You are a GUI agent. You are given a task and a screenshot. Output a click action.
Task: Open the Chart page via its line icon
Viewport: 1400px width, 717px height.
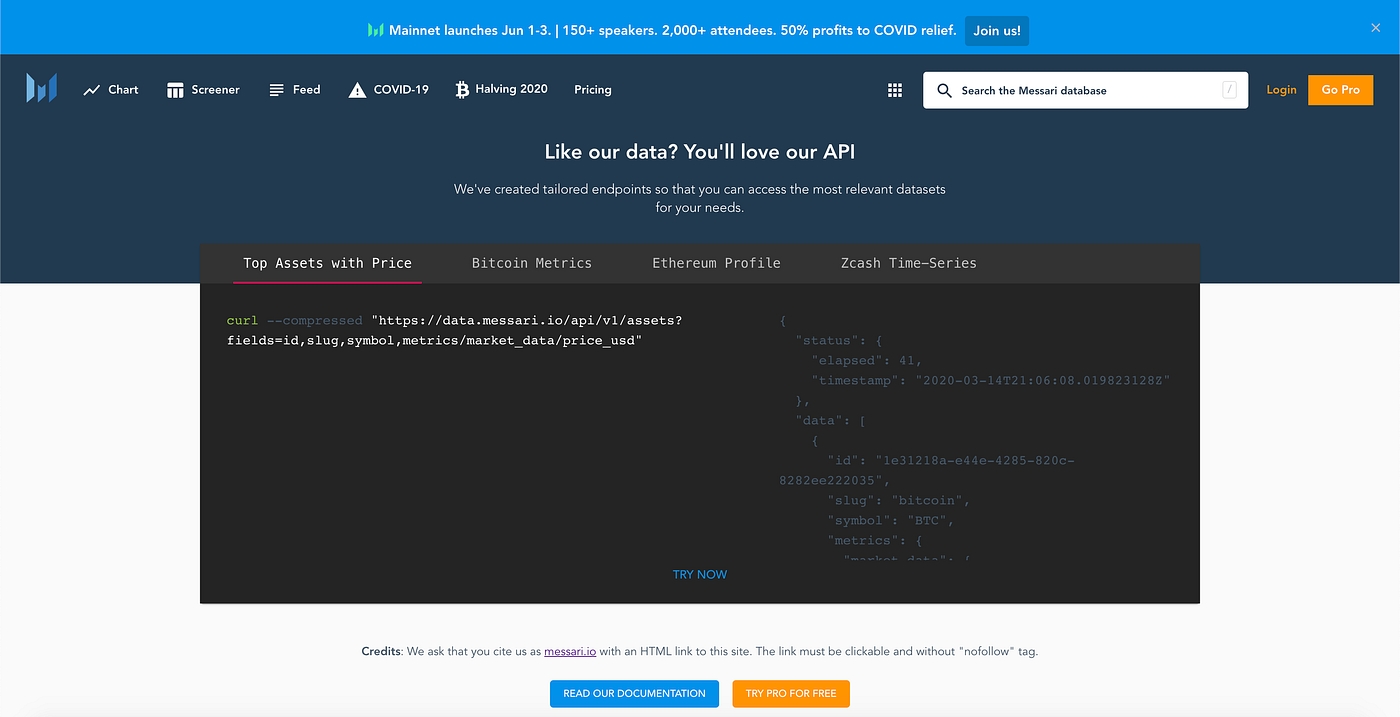tap(92, 90)
